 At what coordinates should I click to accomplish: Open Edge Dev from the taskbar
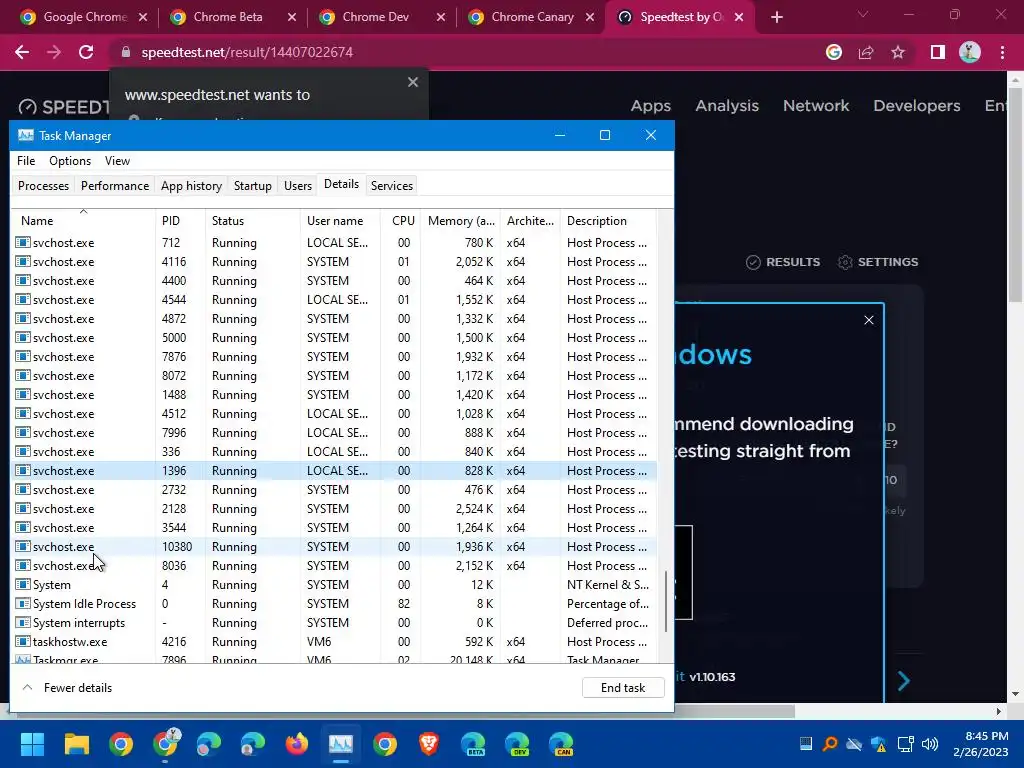[518, 744]
